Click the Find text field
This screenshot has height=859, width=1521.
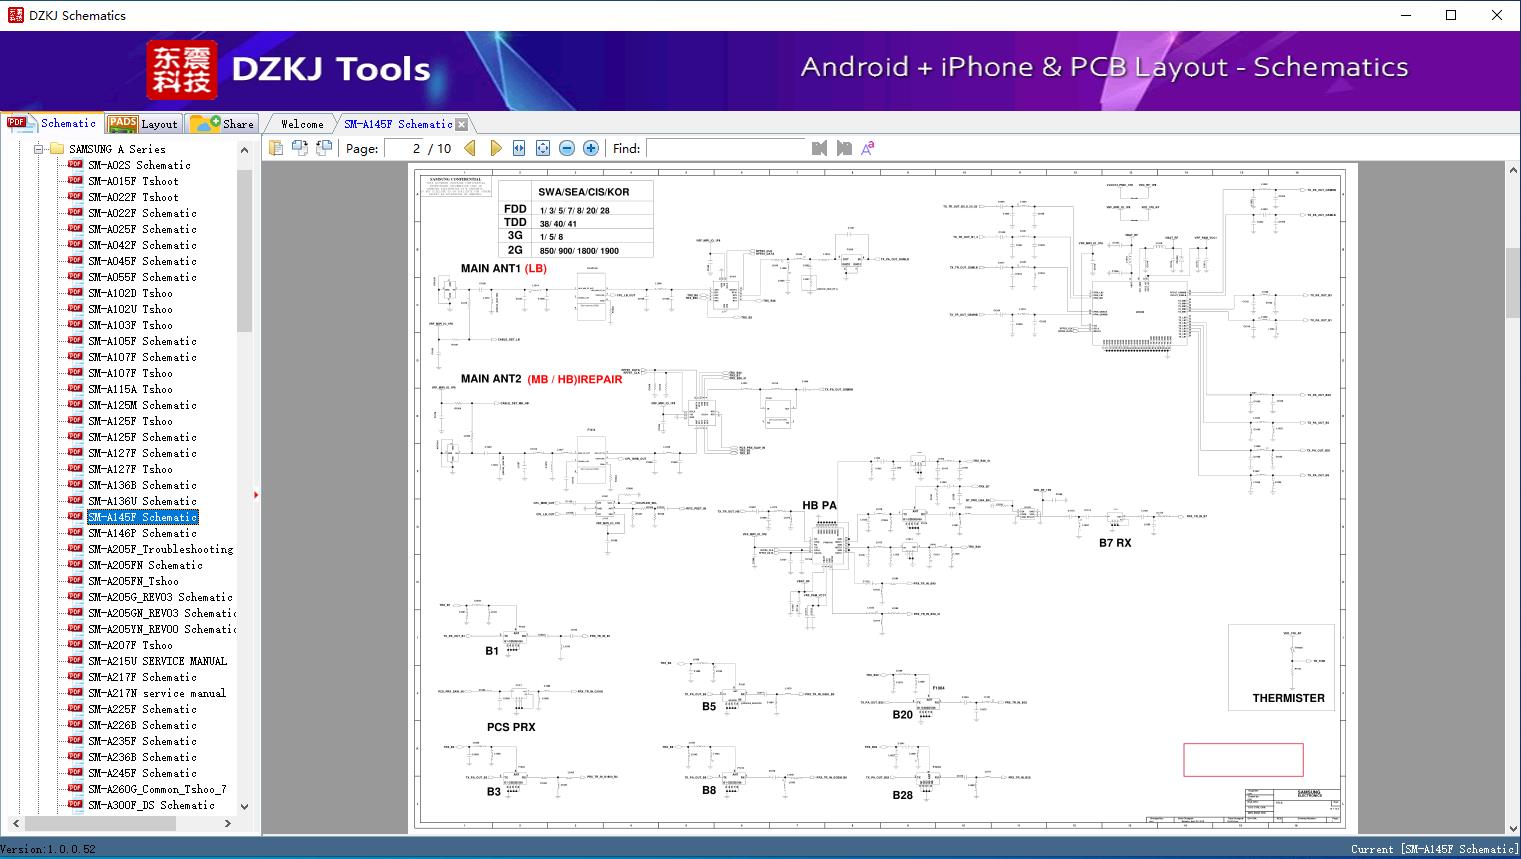[x=725, y=148]
